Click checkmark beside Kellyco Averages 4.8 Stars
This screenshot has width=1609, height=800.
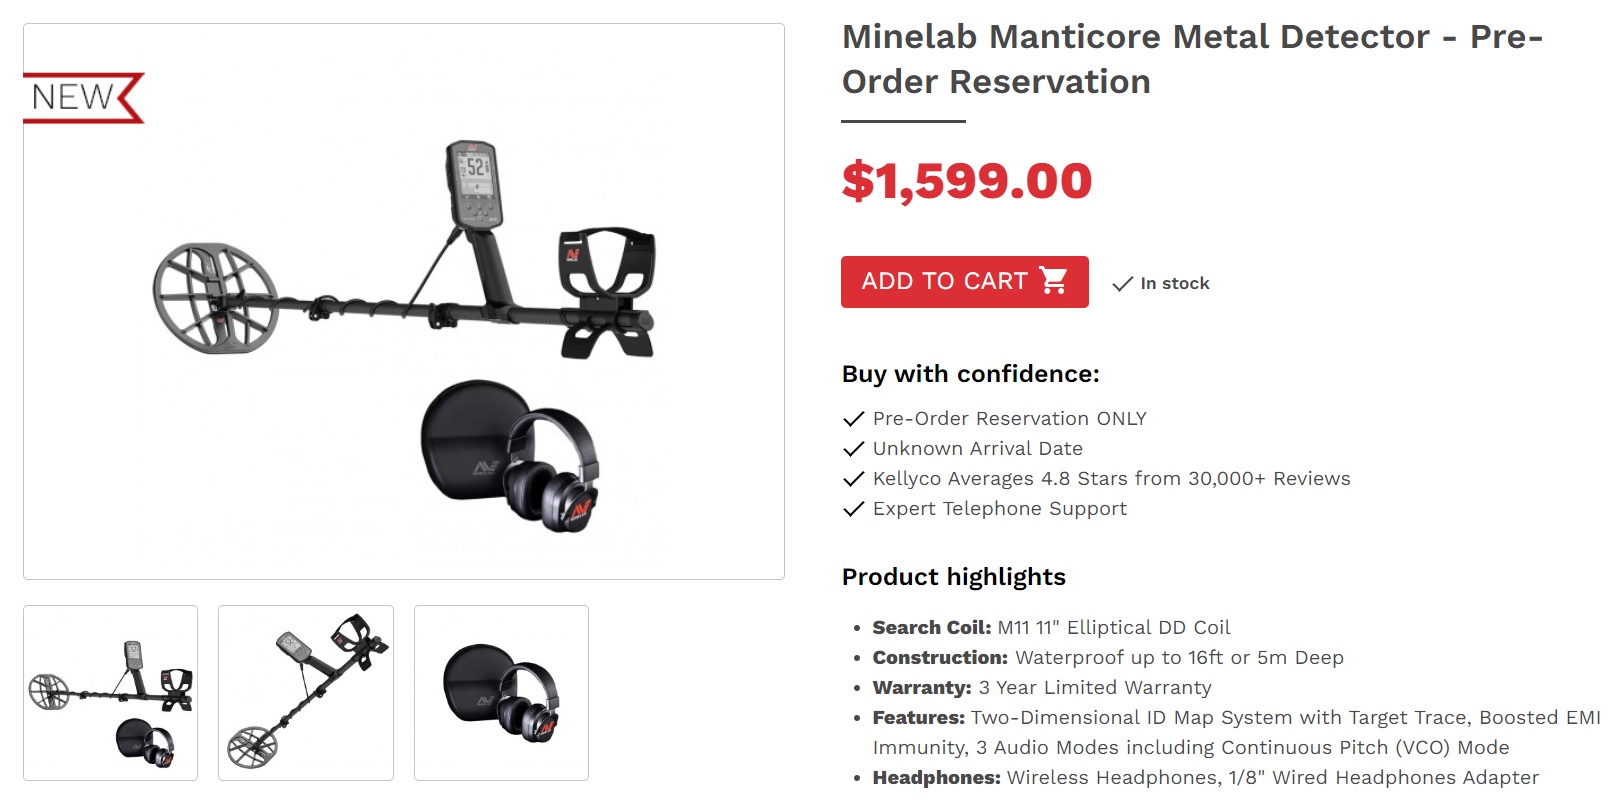(853, 479)
